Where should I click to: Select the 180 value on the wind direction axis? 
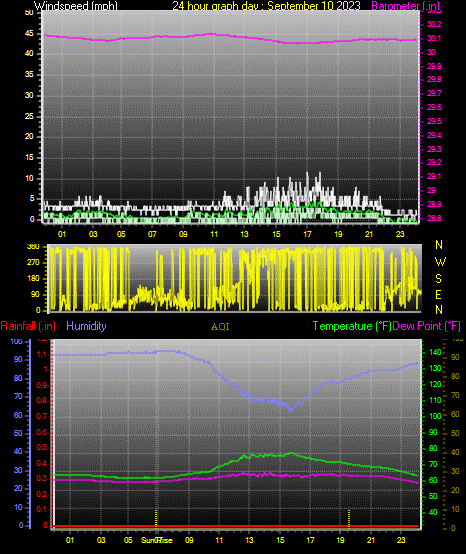[34, 278]
